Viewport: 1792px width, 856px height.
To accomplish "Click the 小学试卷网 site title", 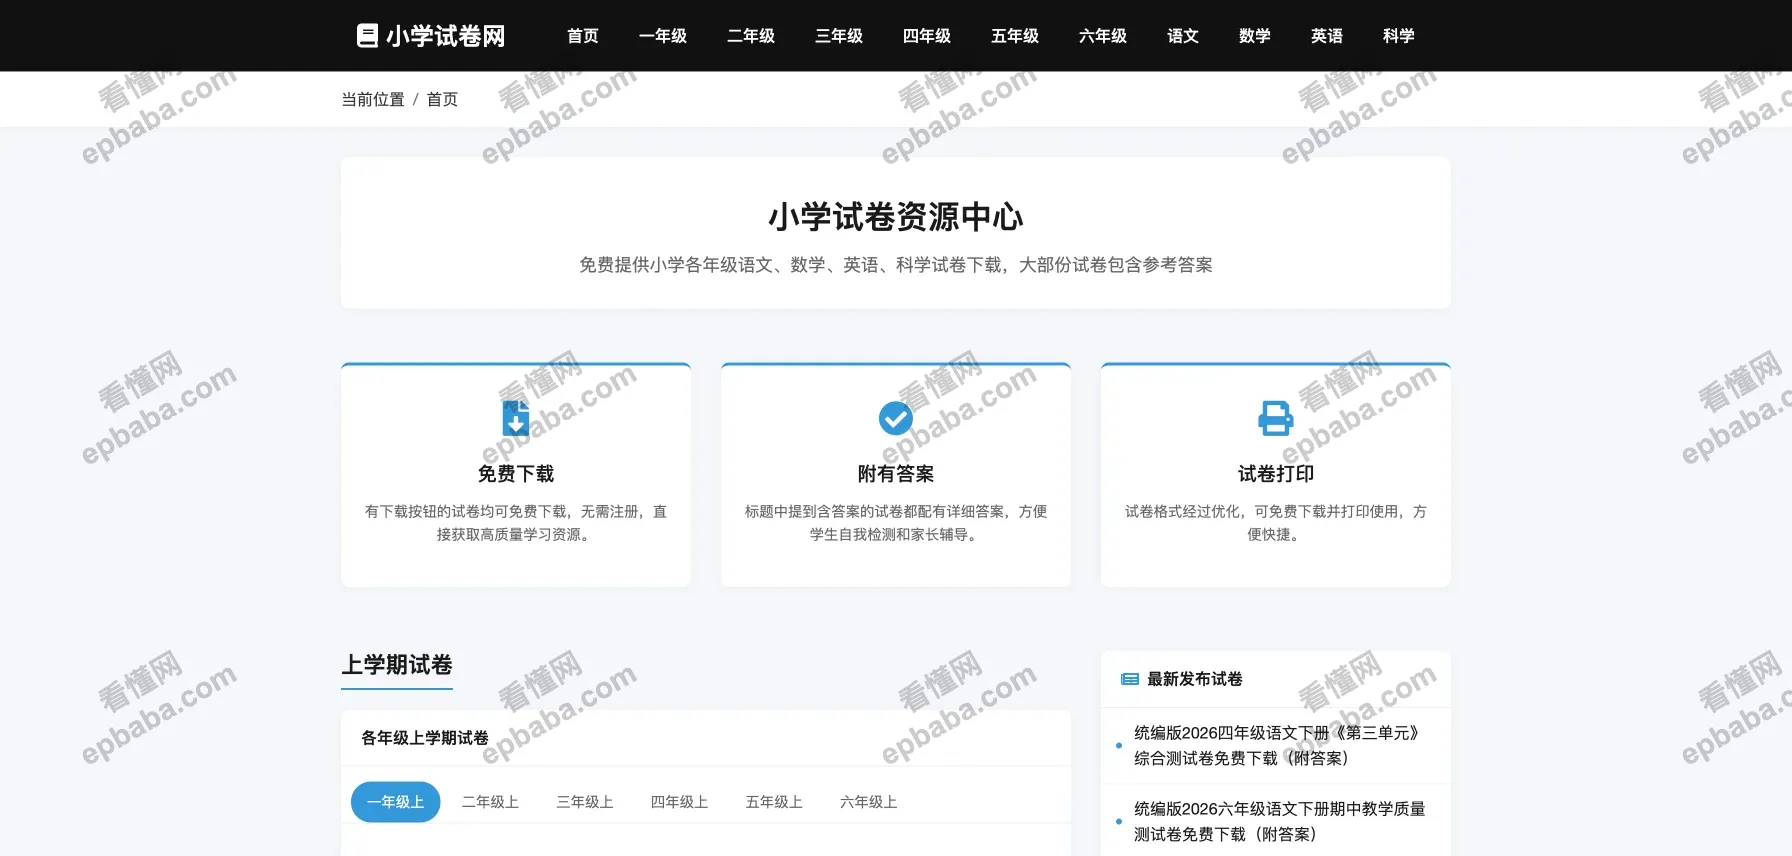I will point(446,36).
